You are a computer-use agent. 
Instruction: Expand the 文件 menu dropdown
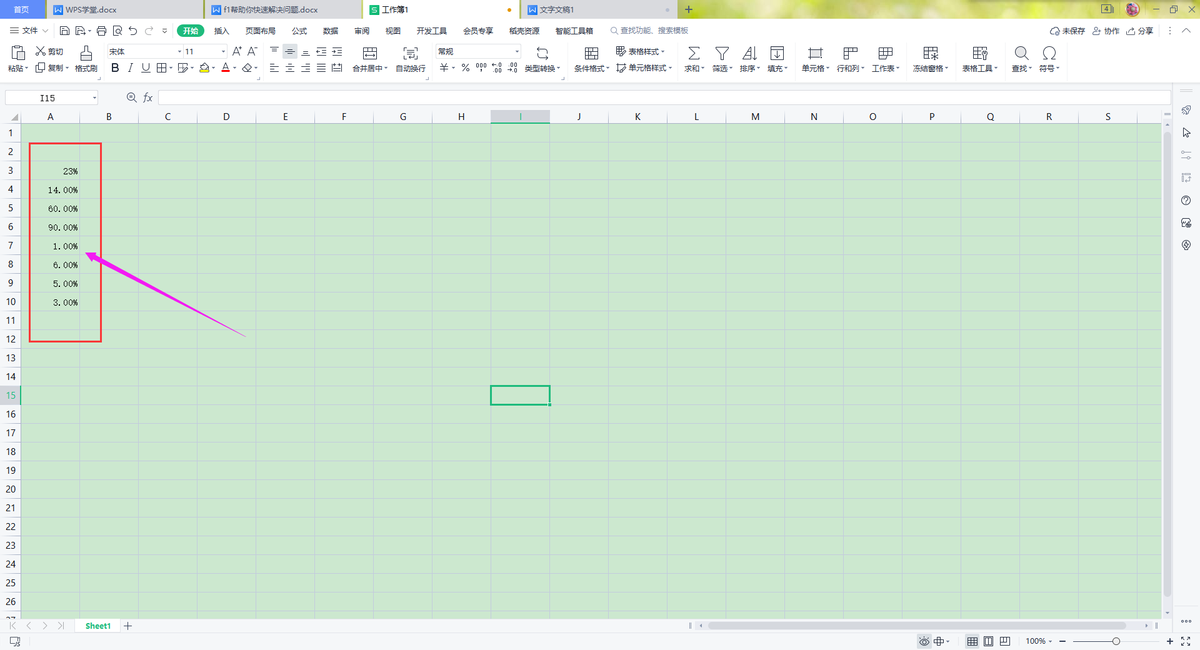(28, 32)
